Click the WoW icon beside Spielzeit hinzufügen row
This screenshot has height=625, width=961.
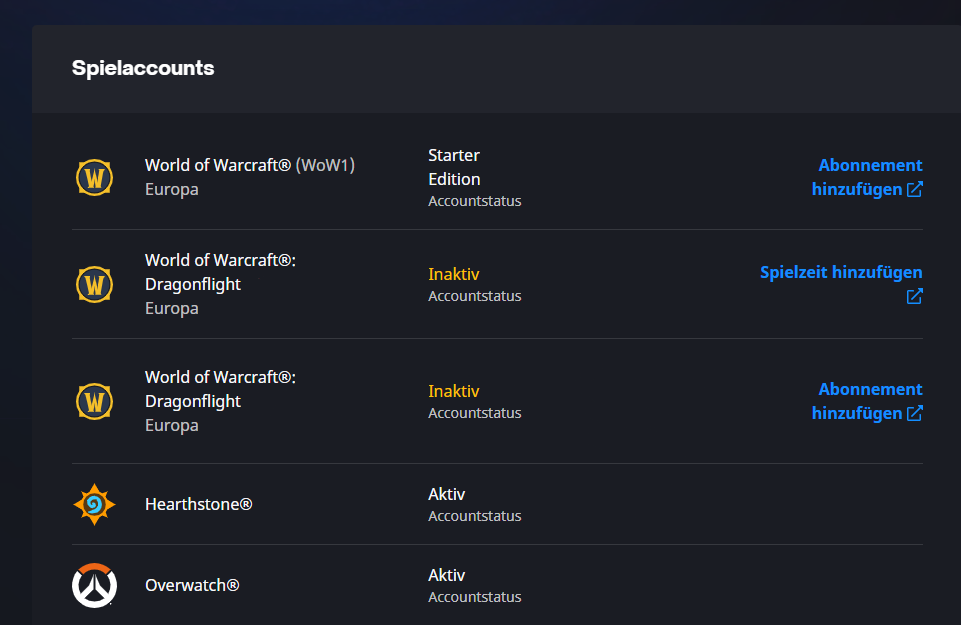95,284
